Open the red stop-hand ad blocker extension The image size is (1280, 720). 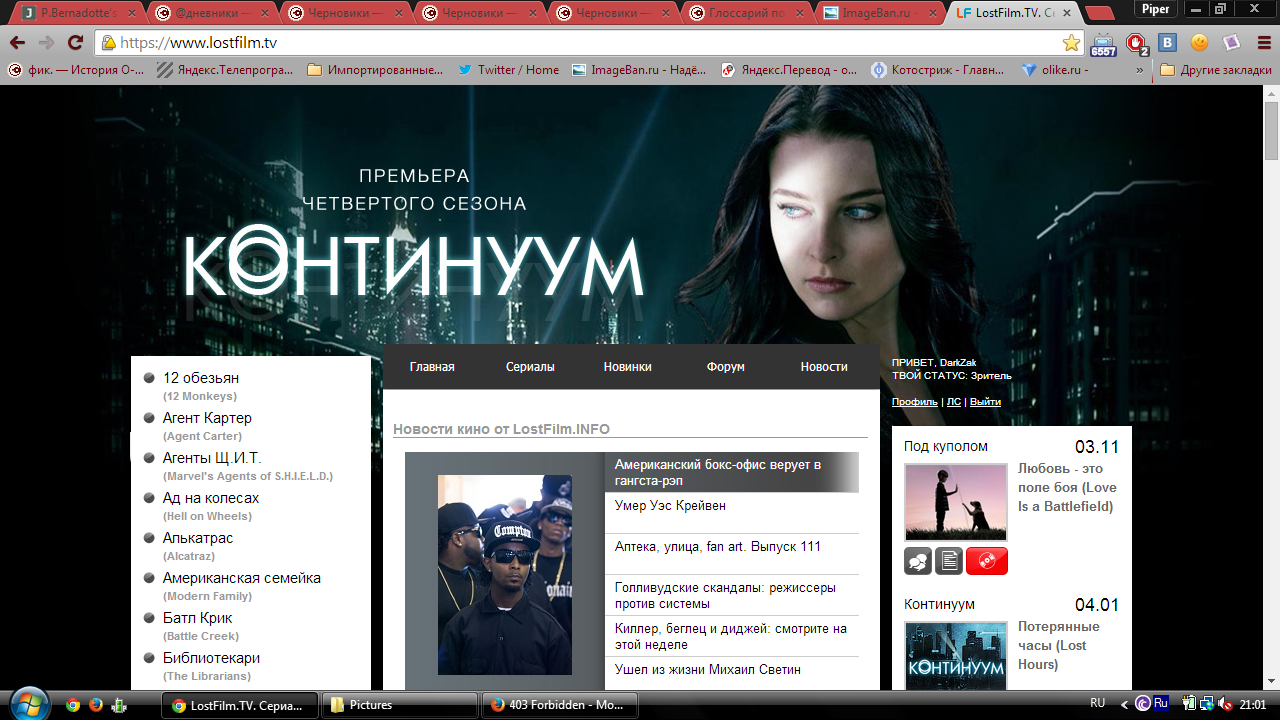[x=1137, y=44]
